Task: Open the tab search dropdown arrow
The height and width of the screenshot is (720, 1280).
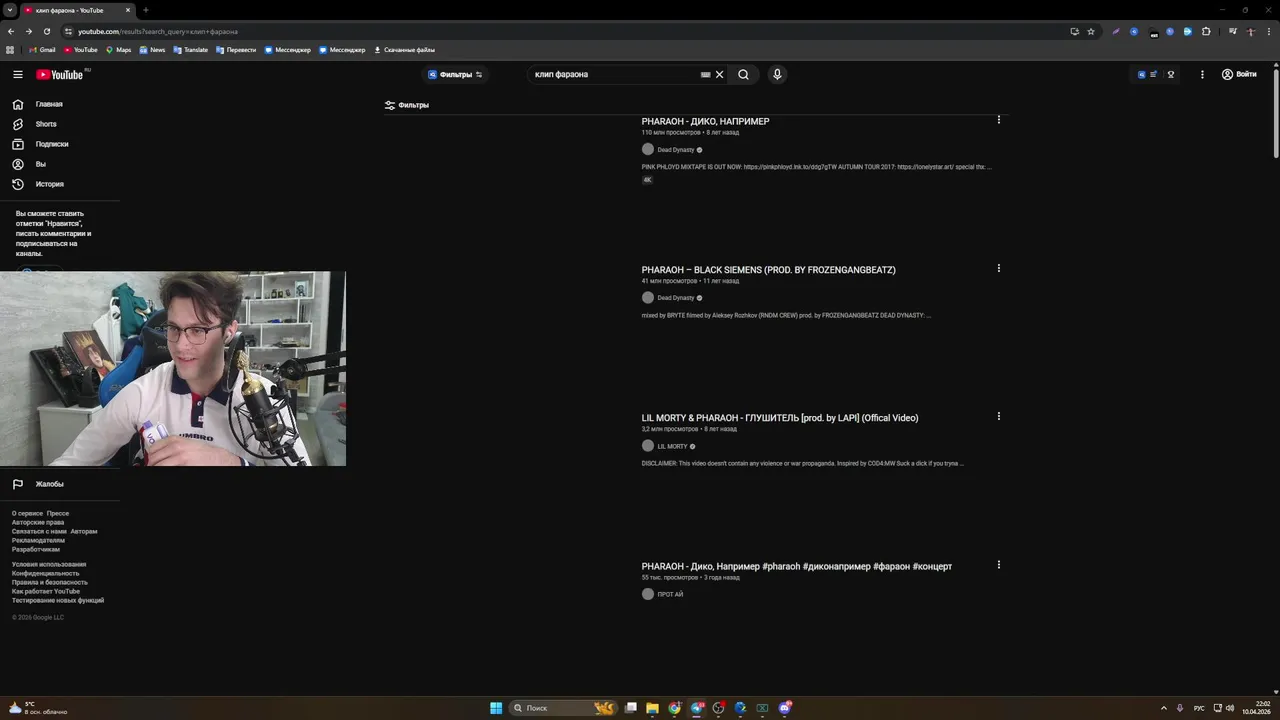Action: 9,10
